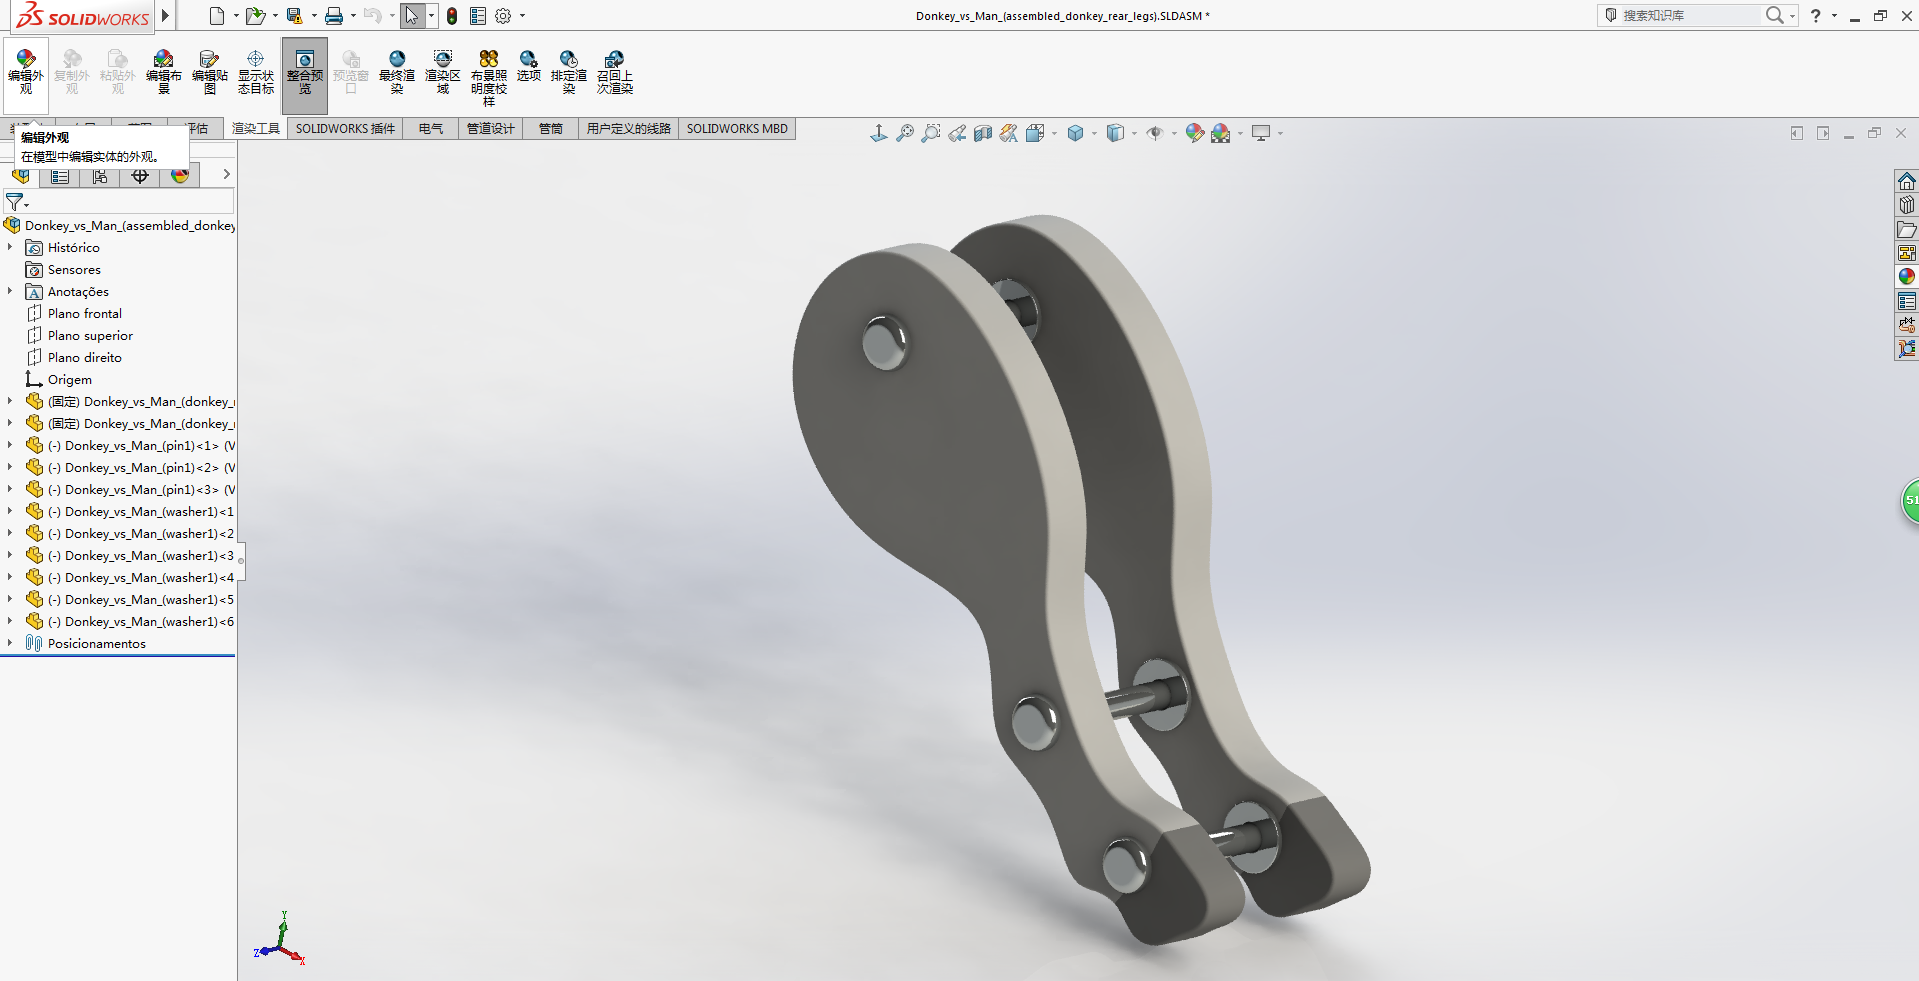Open Appearances task pane sphere icon
The height and width of the screenshot is (981, 1919).
pos(1907,277)
